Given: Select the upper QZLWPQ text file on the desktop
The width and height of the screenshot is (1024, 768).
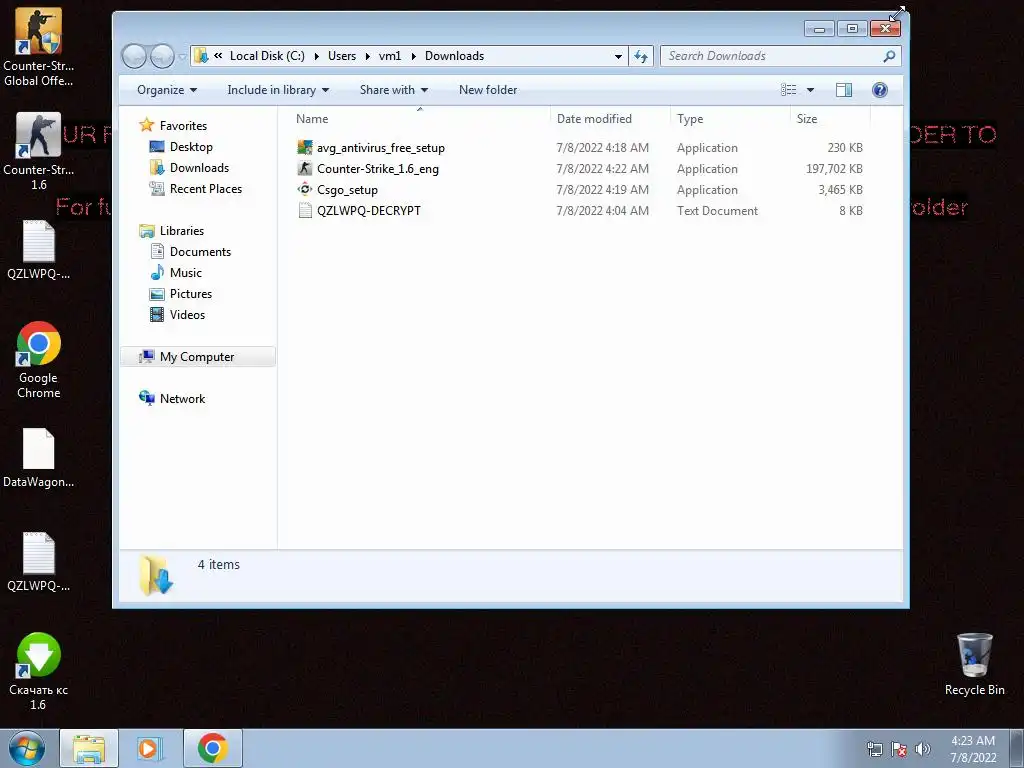Looking at the screenshot, I should (39, 249).
